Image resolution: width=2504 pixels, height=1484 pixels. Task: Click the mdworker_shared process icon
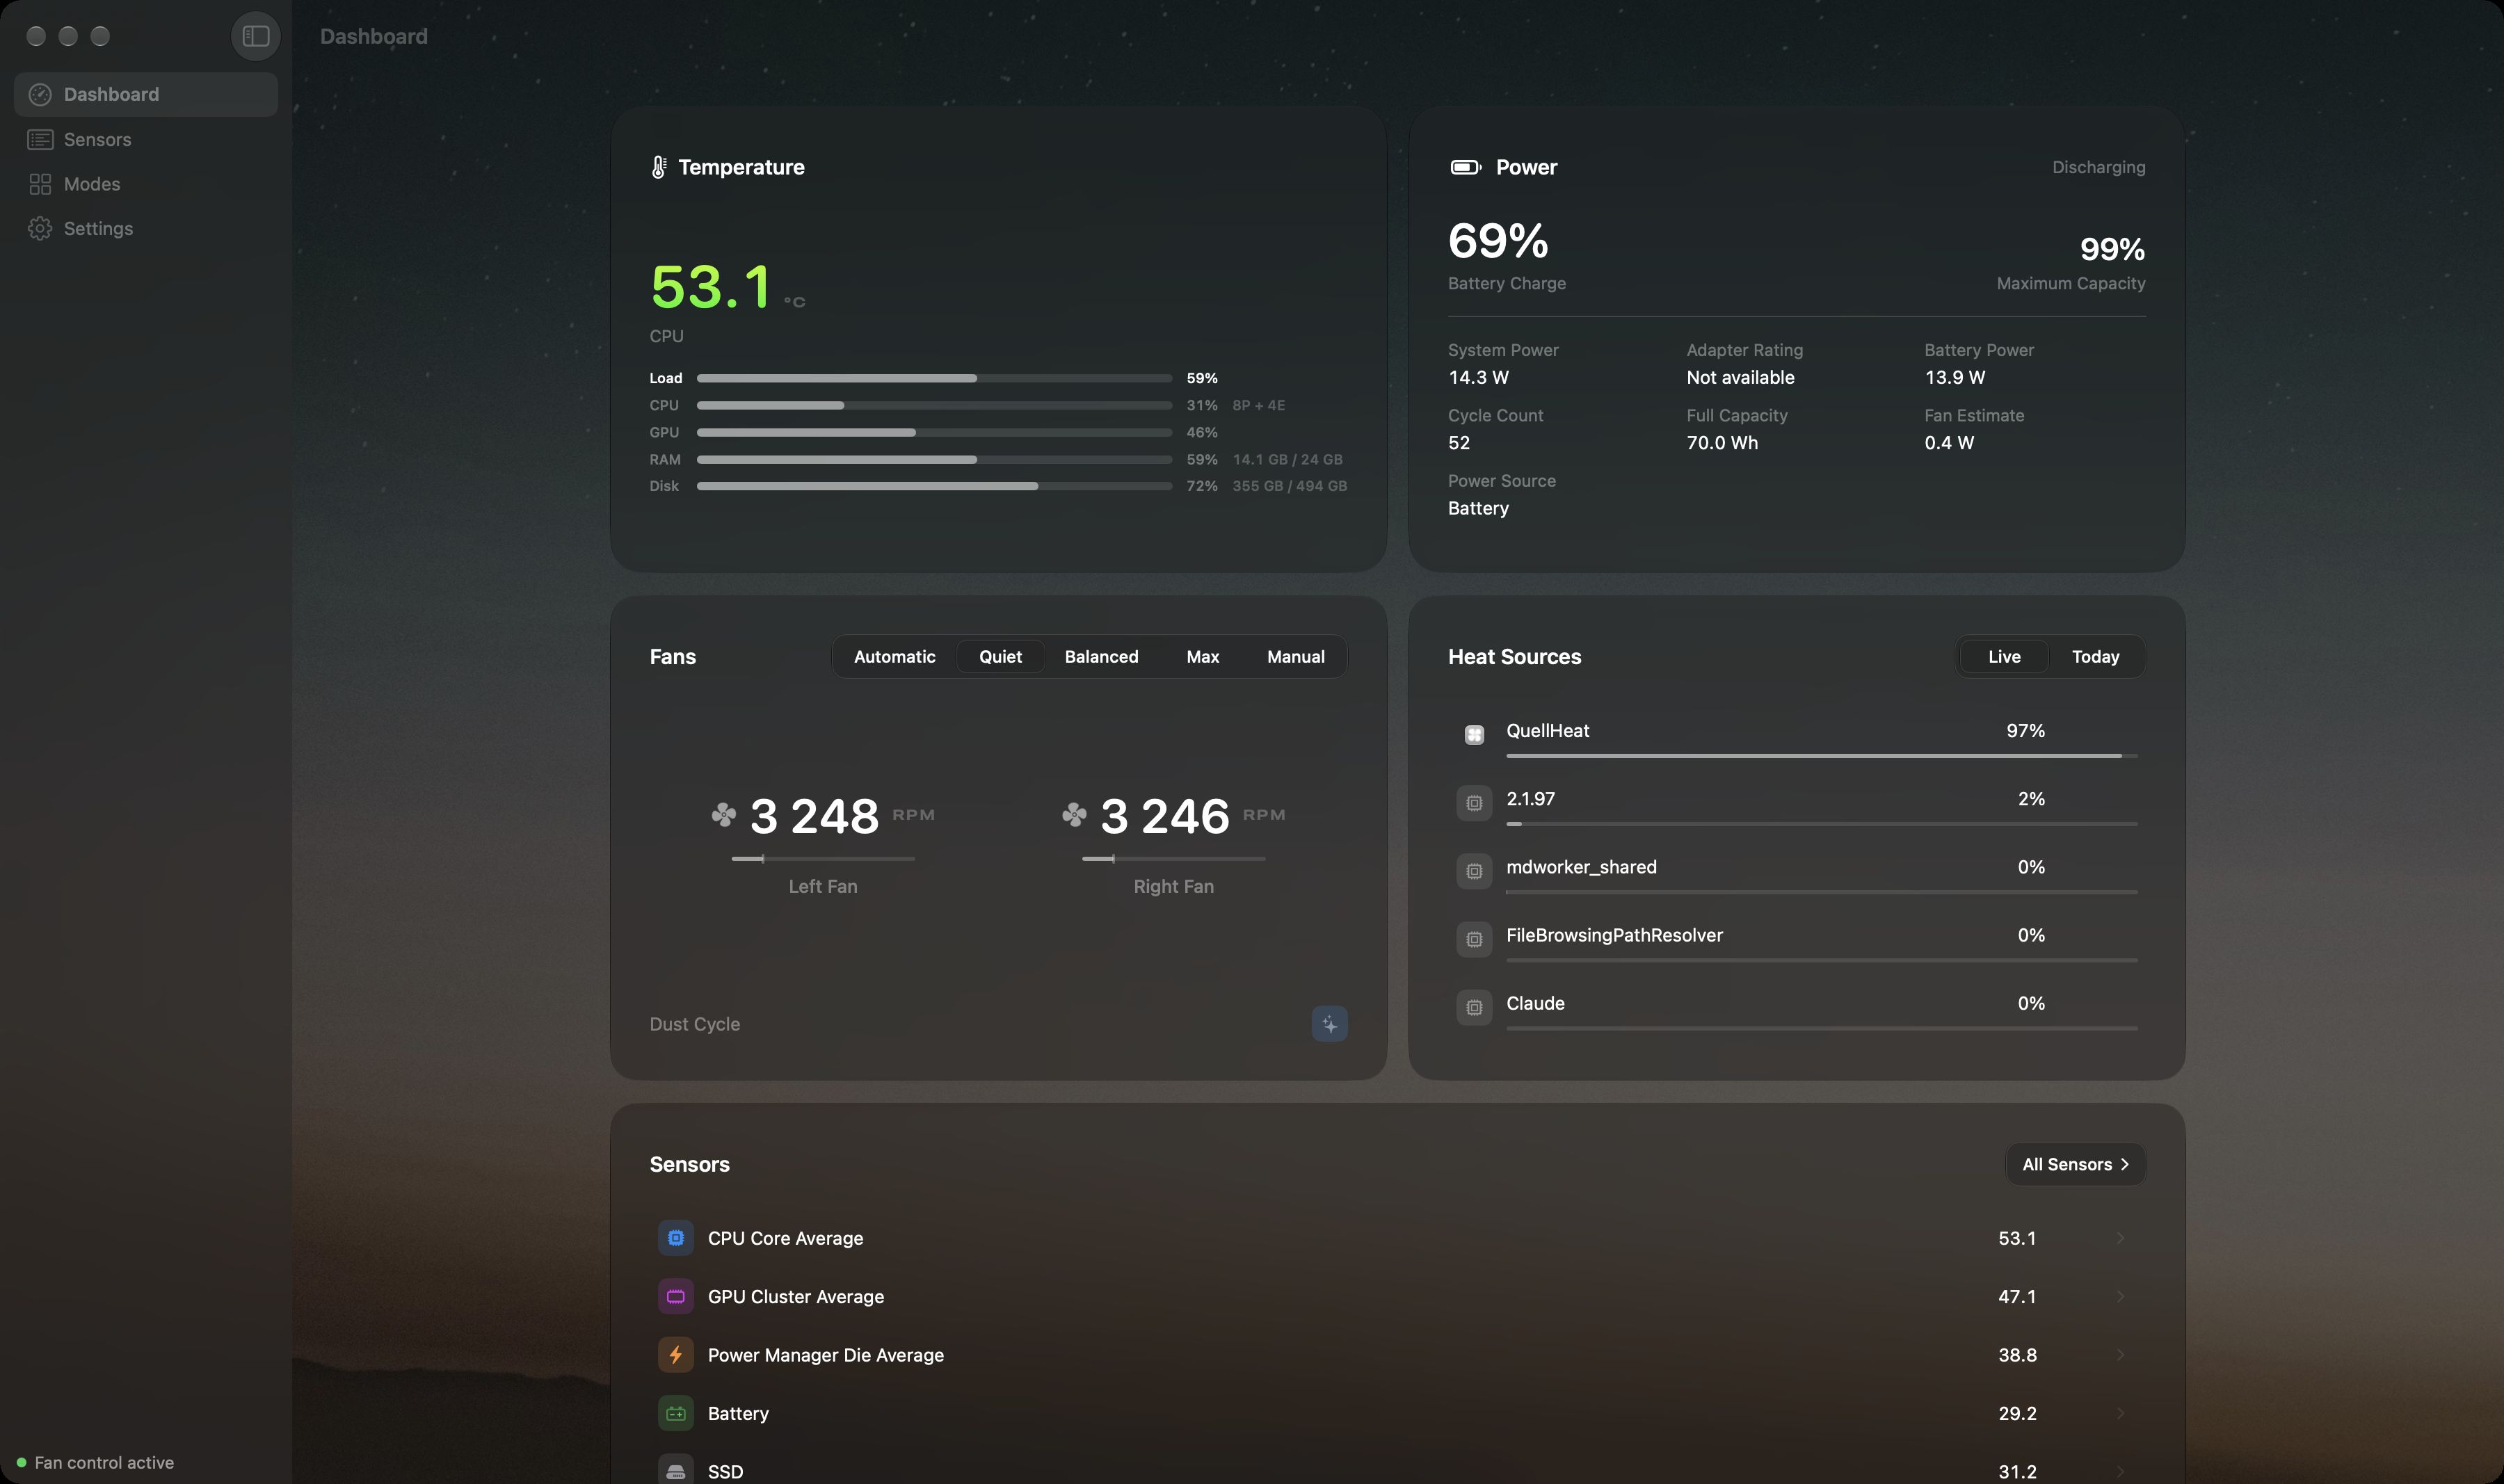(1474, 871)
